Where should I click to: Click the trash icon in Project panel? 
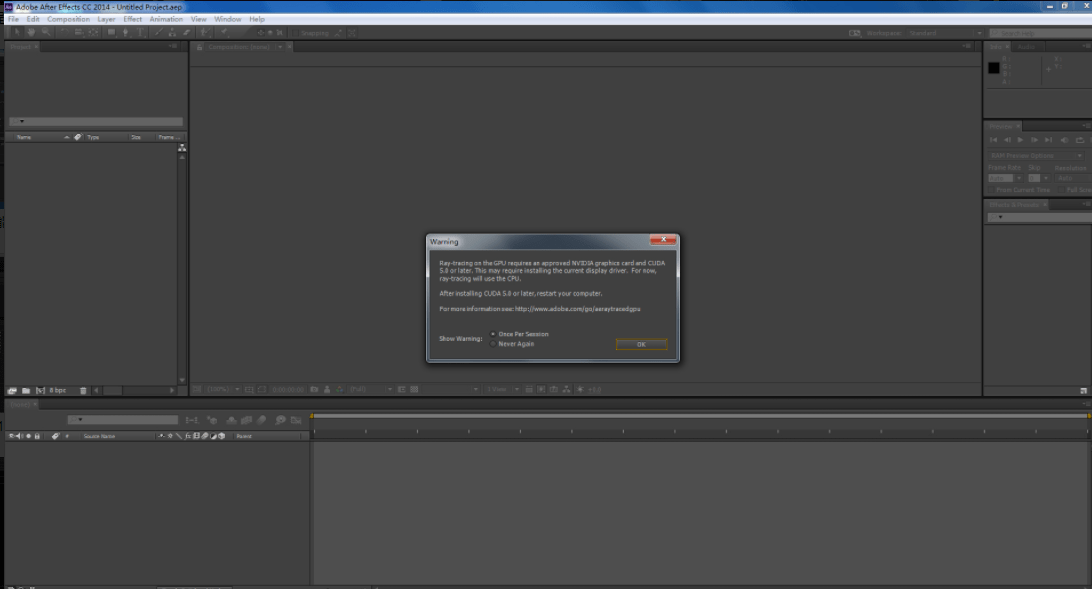click(x=83, y=391)
